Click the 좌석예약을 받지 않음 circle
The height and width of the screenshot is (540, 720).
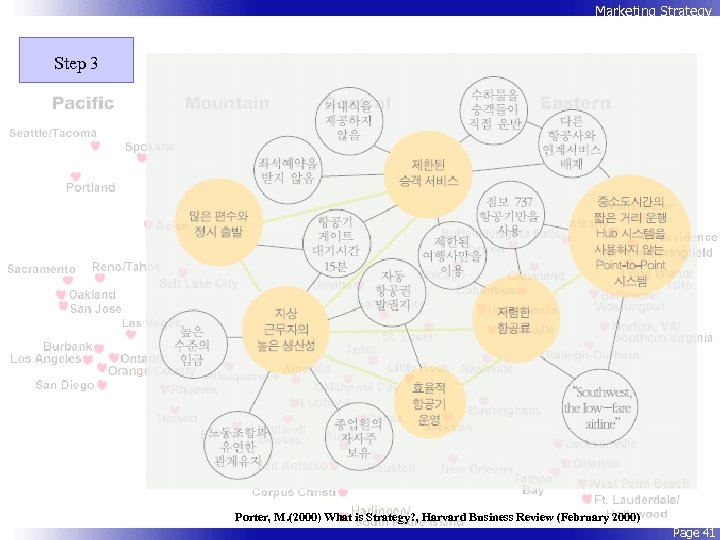pos(288,170)
